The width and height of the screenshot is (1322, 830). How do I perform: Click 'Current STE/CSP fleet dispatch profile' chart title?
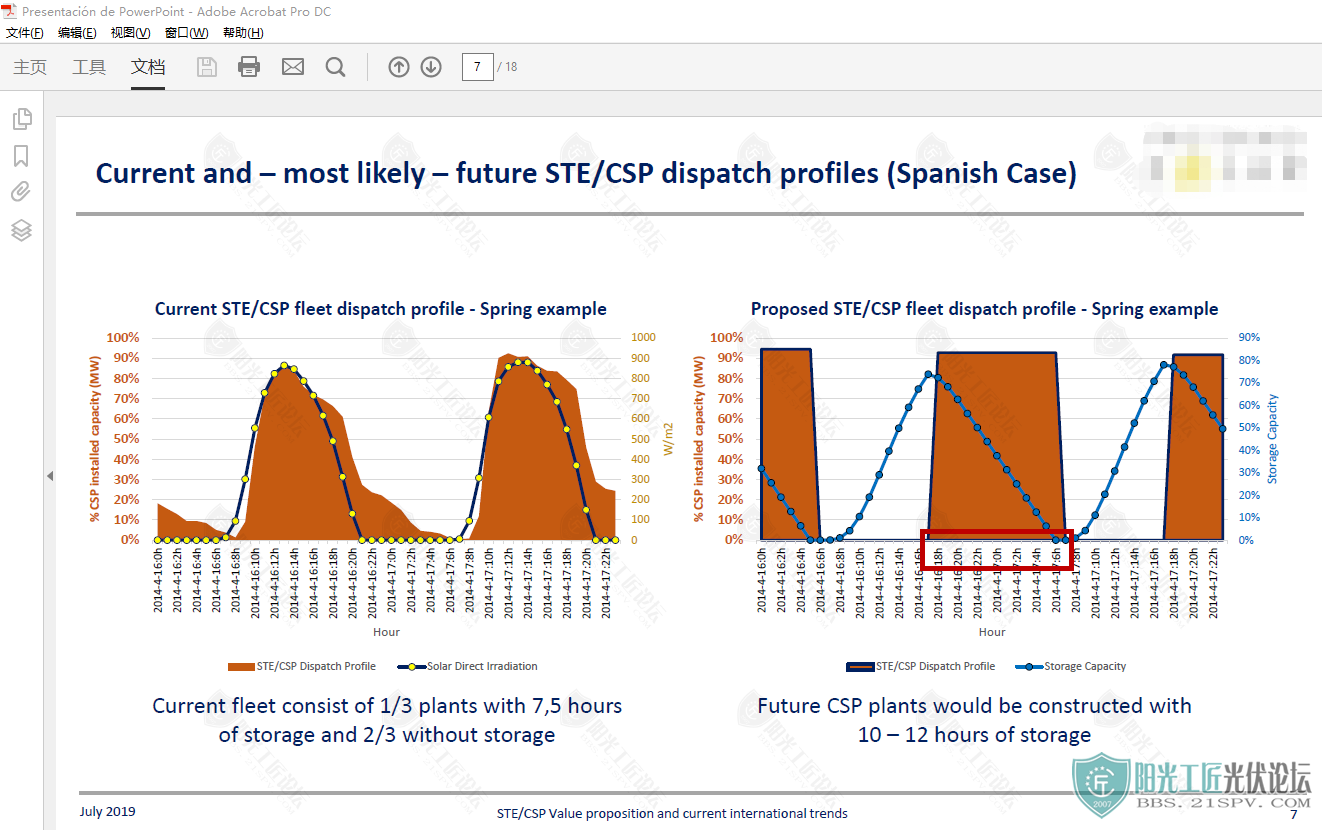pos(380,309)
